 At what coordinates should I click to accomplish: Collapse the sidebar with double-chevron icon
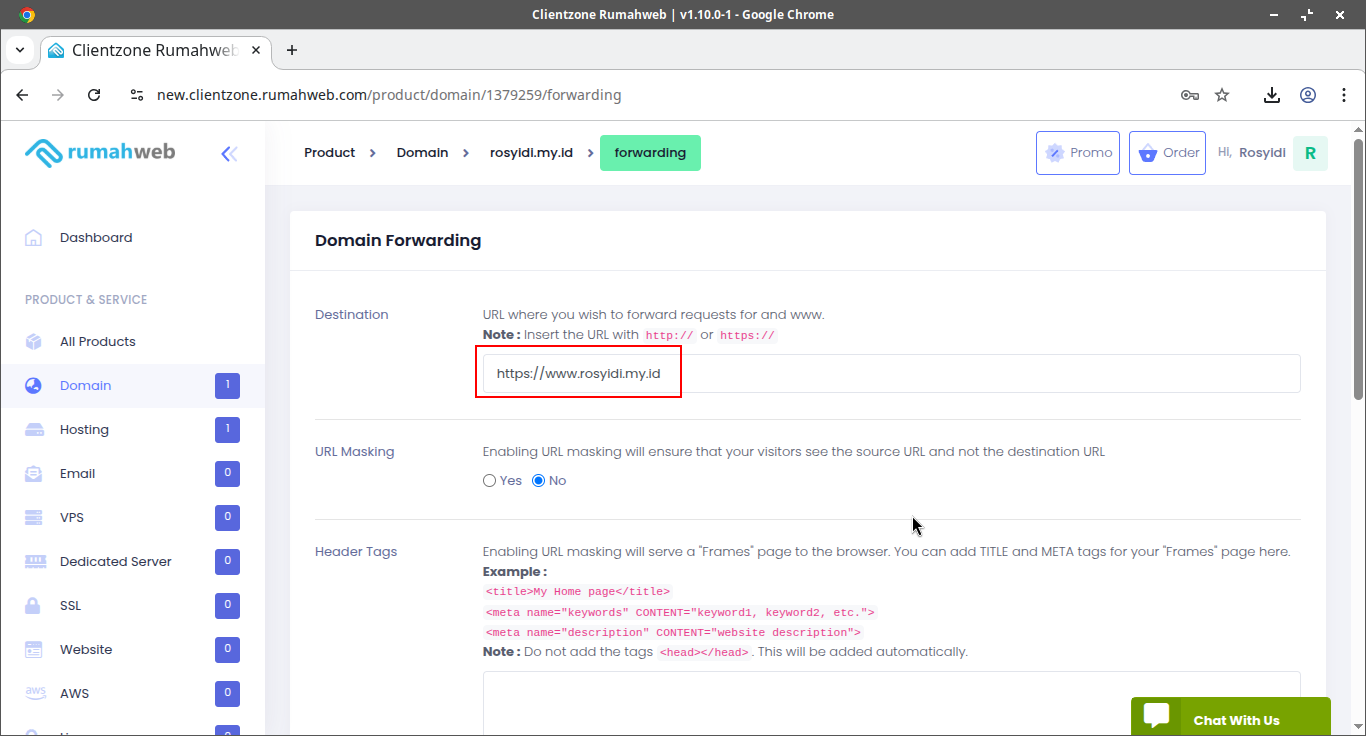pyautogui.click(x=229, y=153)
